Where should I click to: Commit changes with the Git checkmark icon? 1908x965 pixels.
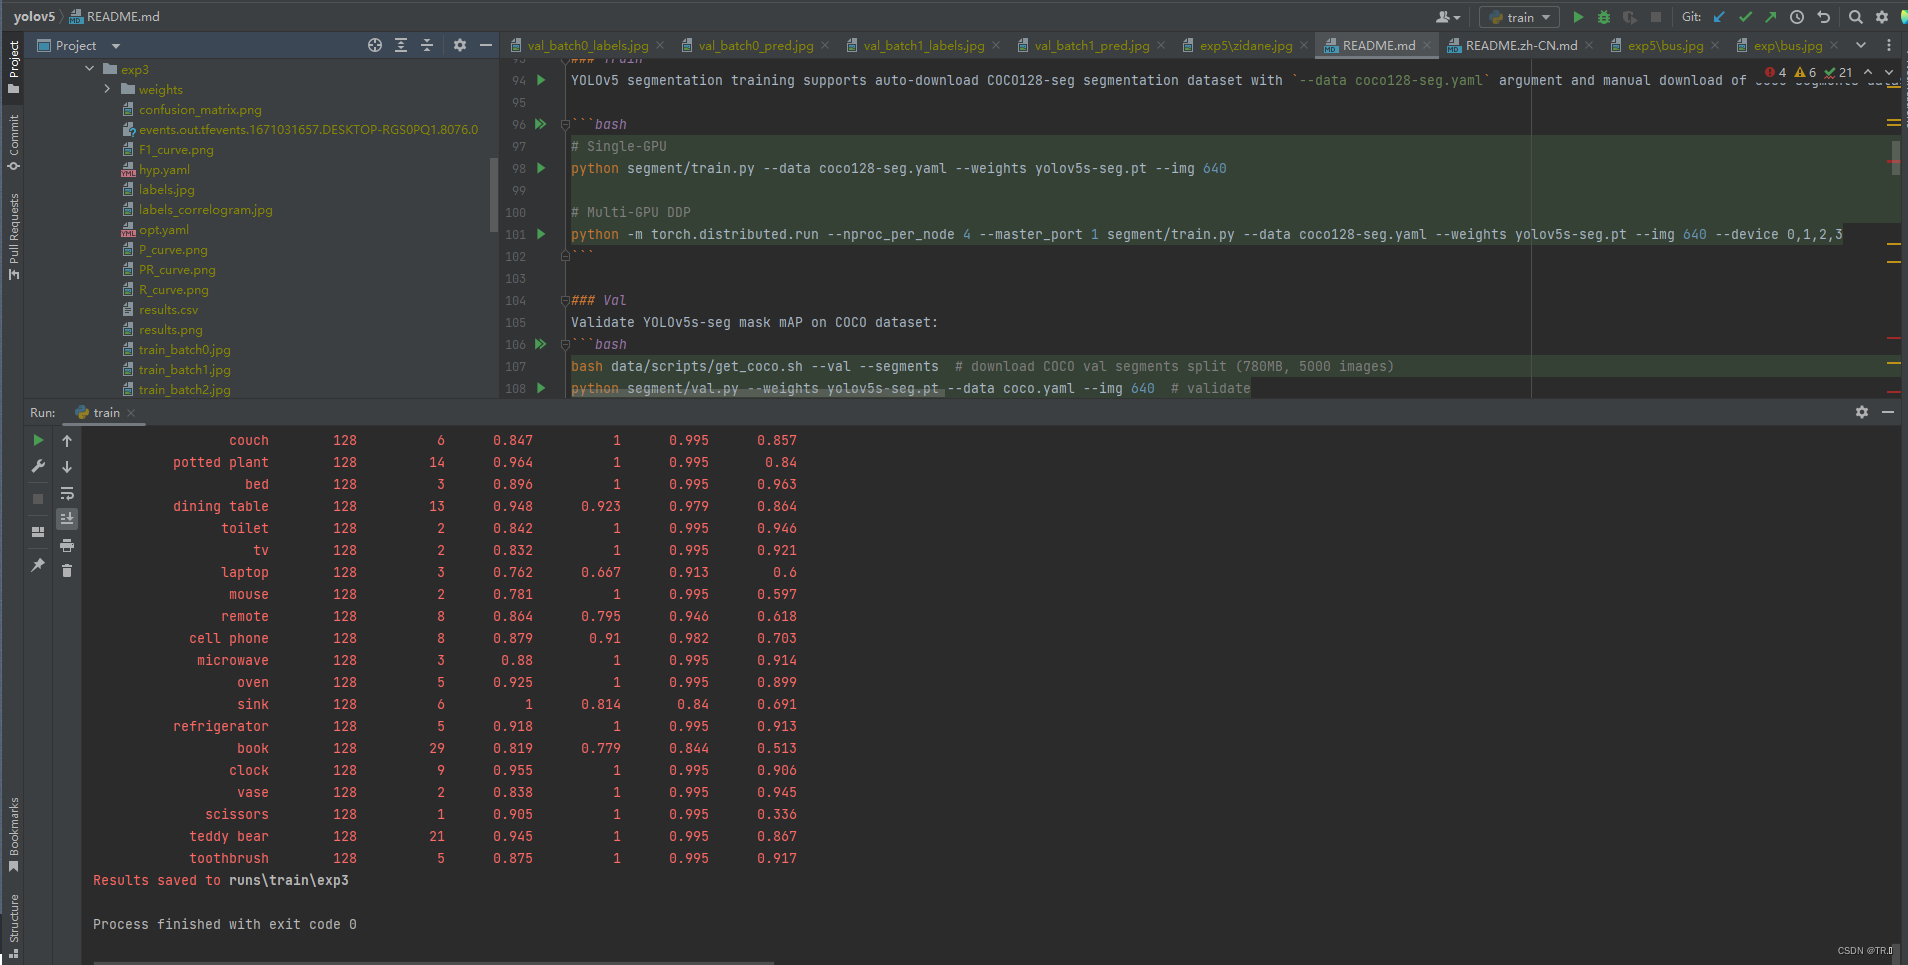tap(1745, 17)
